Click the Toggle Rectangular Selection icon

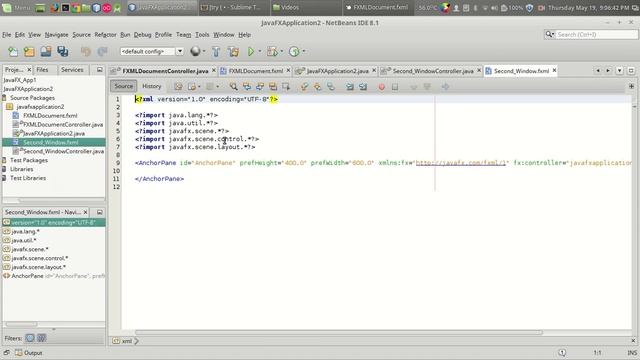286,87
